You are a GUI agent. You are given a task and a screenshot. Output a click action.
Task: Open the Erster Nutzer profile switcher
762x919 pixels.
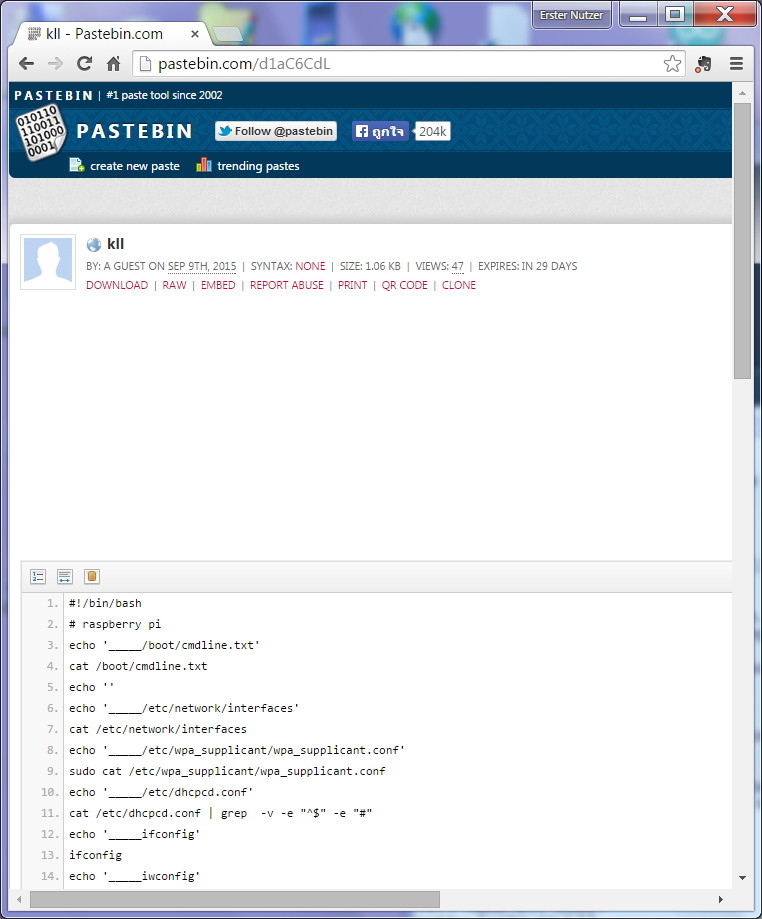point(571,15)
